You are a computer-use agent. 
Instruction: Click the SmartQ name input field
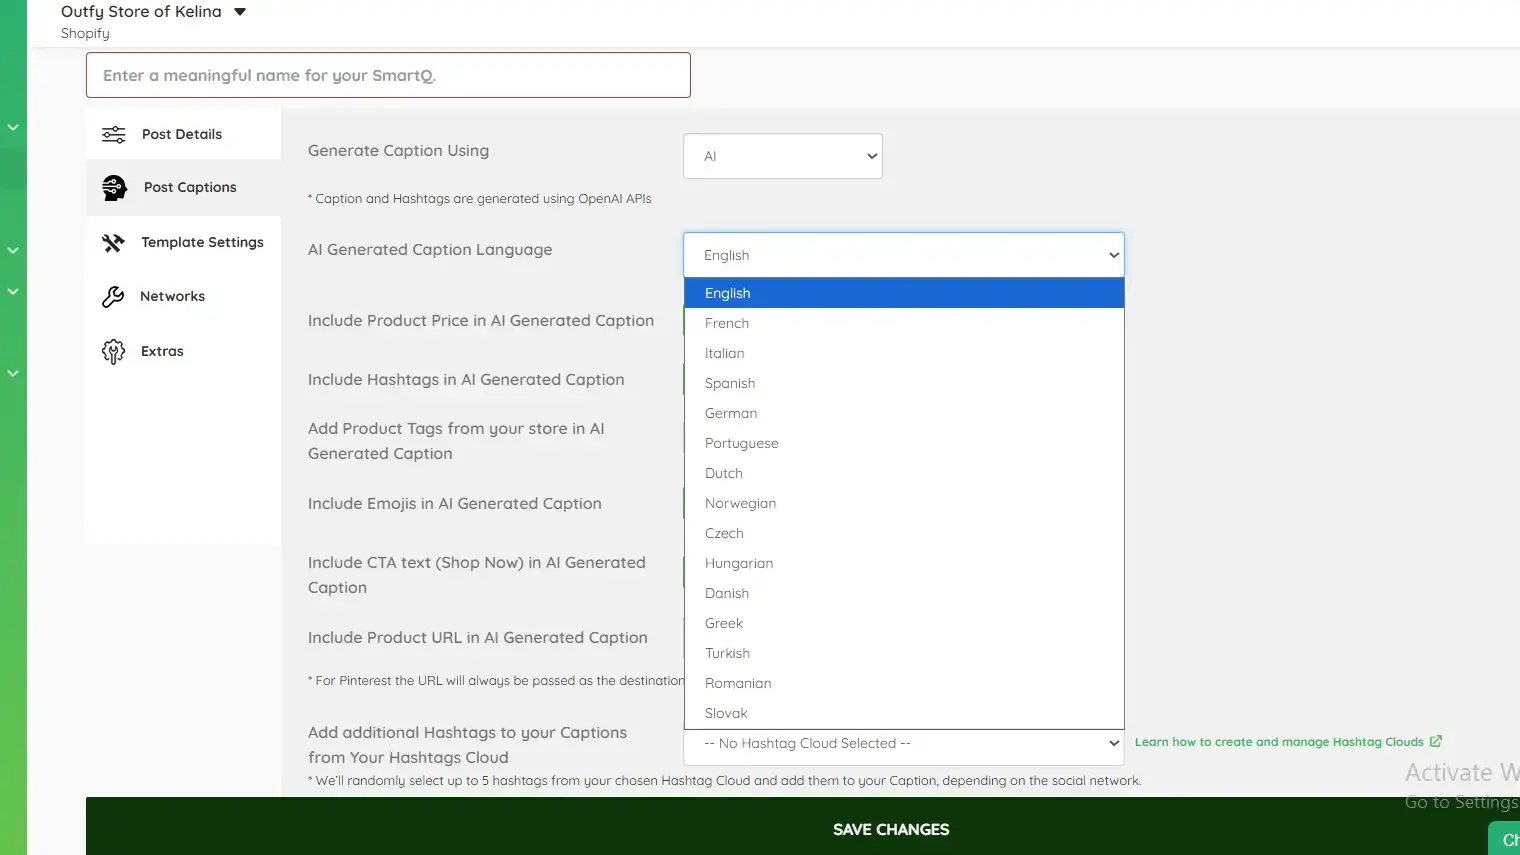click(x=388, y=75)
